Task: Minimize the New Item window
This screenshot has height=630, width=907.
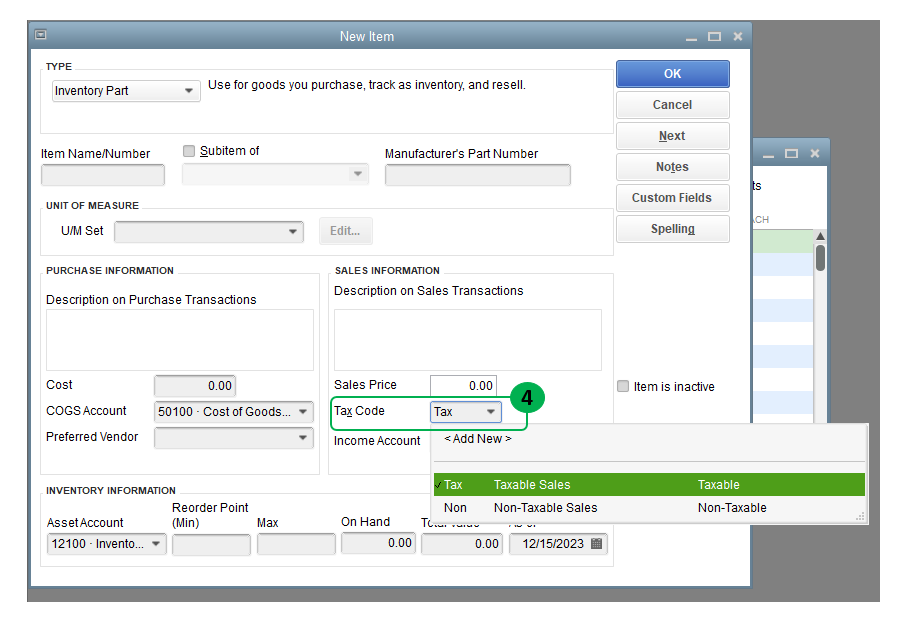Action: (691, 37)
